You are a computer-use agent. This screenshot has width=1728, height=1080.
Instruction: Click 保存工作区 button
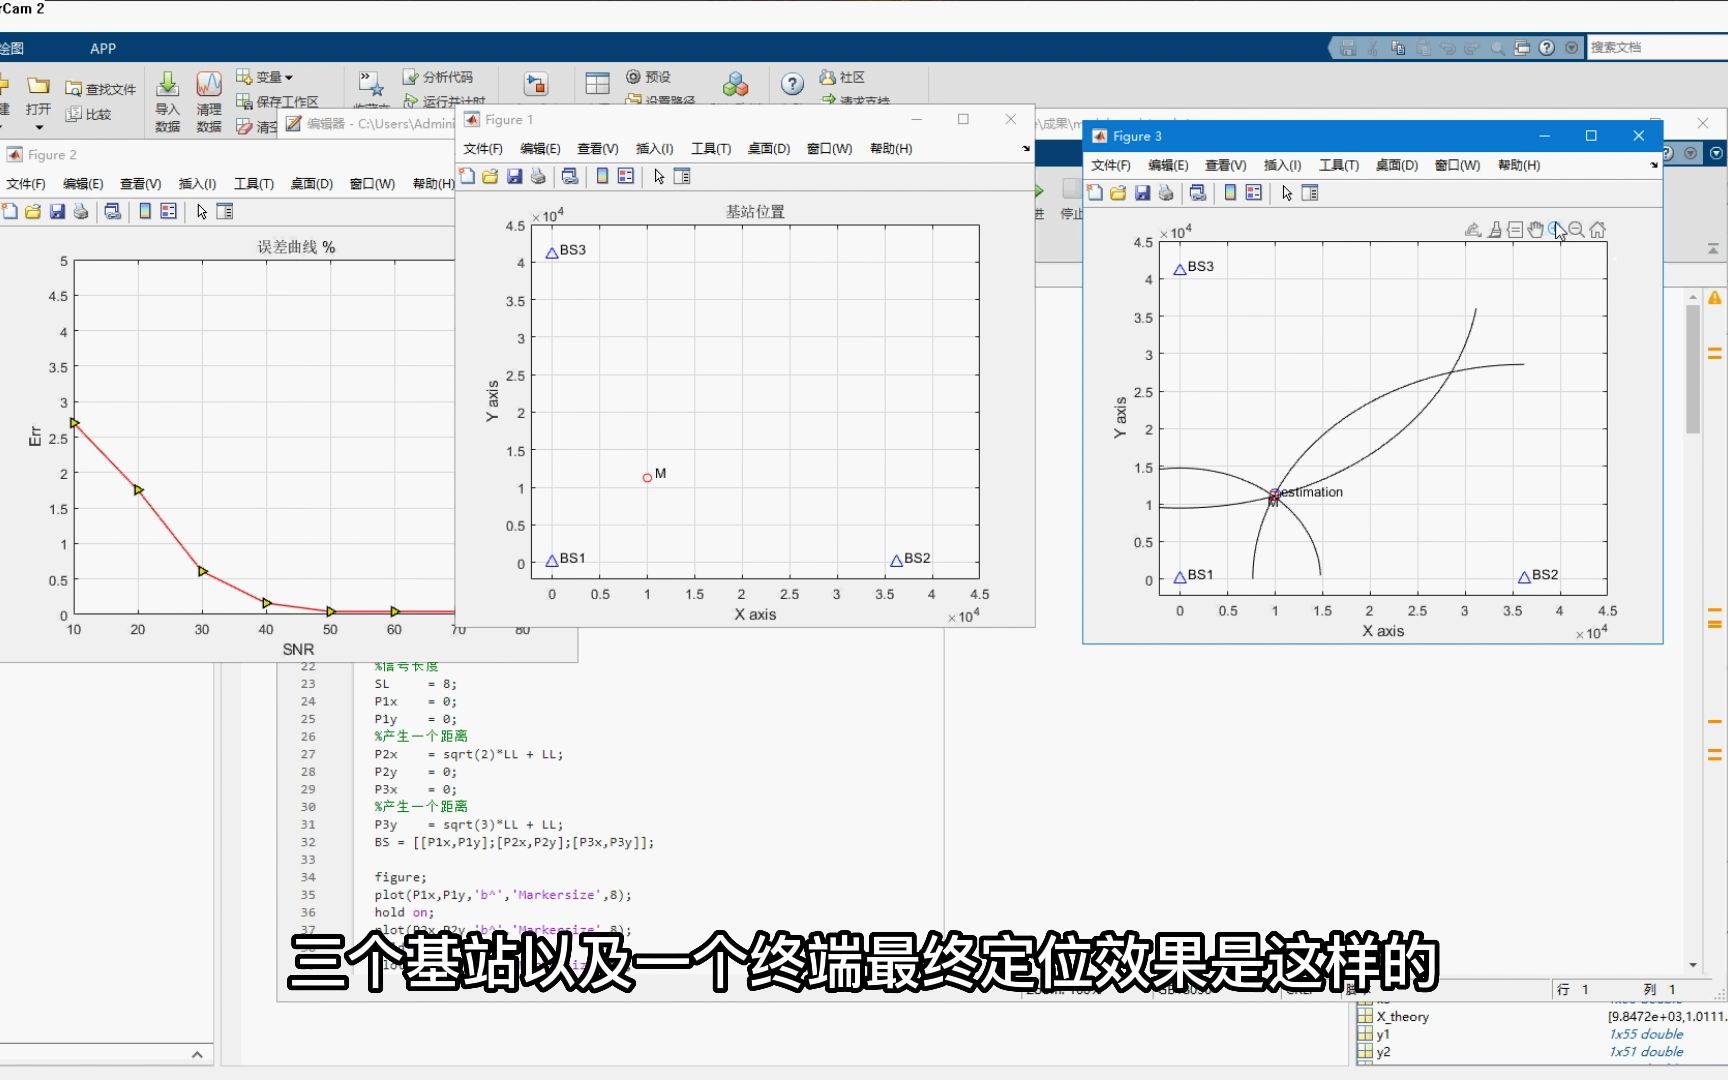click(x=277, y=101)
